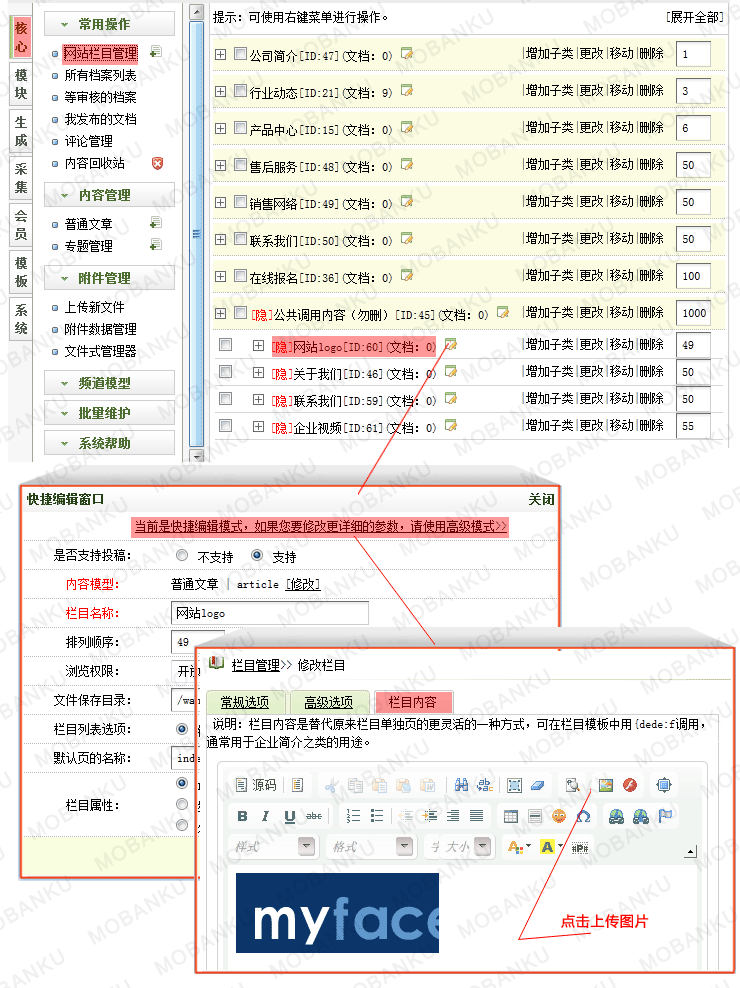Image resolution: width=740 pixels, height=988 pixels.
Task: Expand the 行业动态 tree node
Action: (220, 91)
